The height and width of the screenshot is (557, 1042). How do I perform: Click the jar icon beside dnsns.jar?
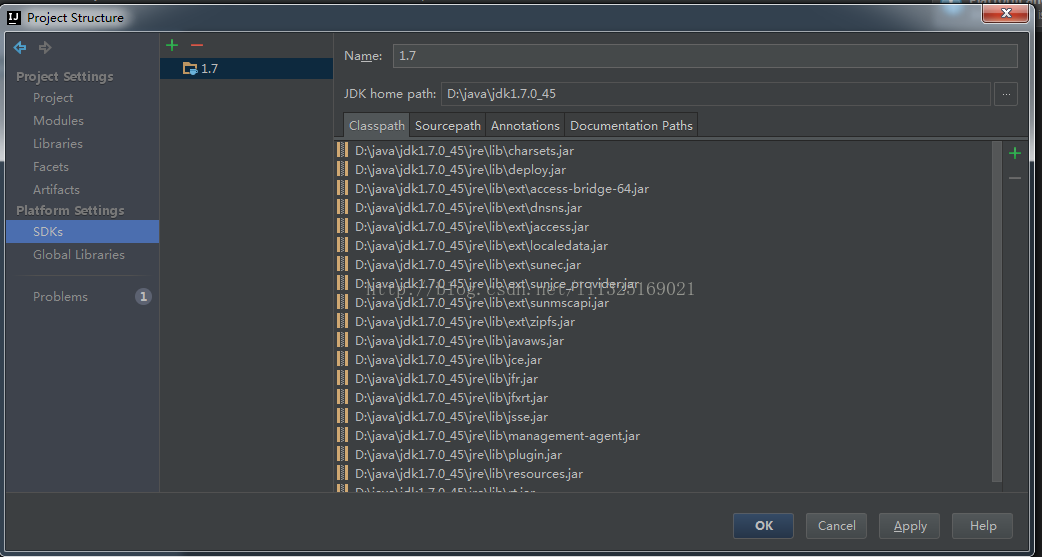342,207
